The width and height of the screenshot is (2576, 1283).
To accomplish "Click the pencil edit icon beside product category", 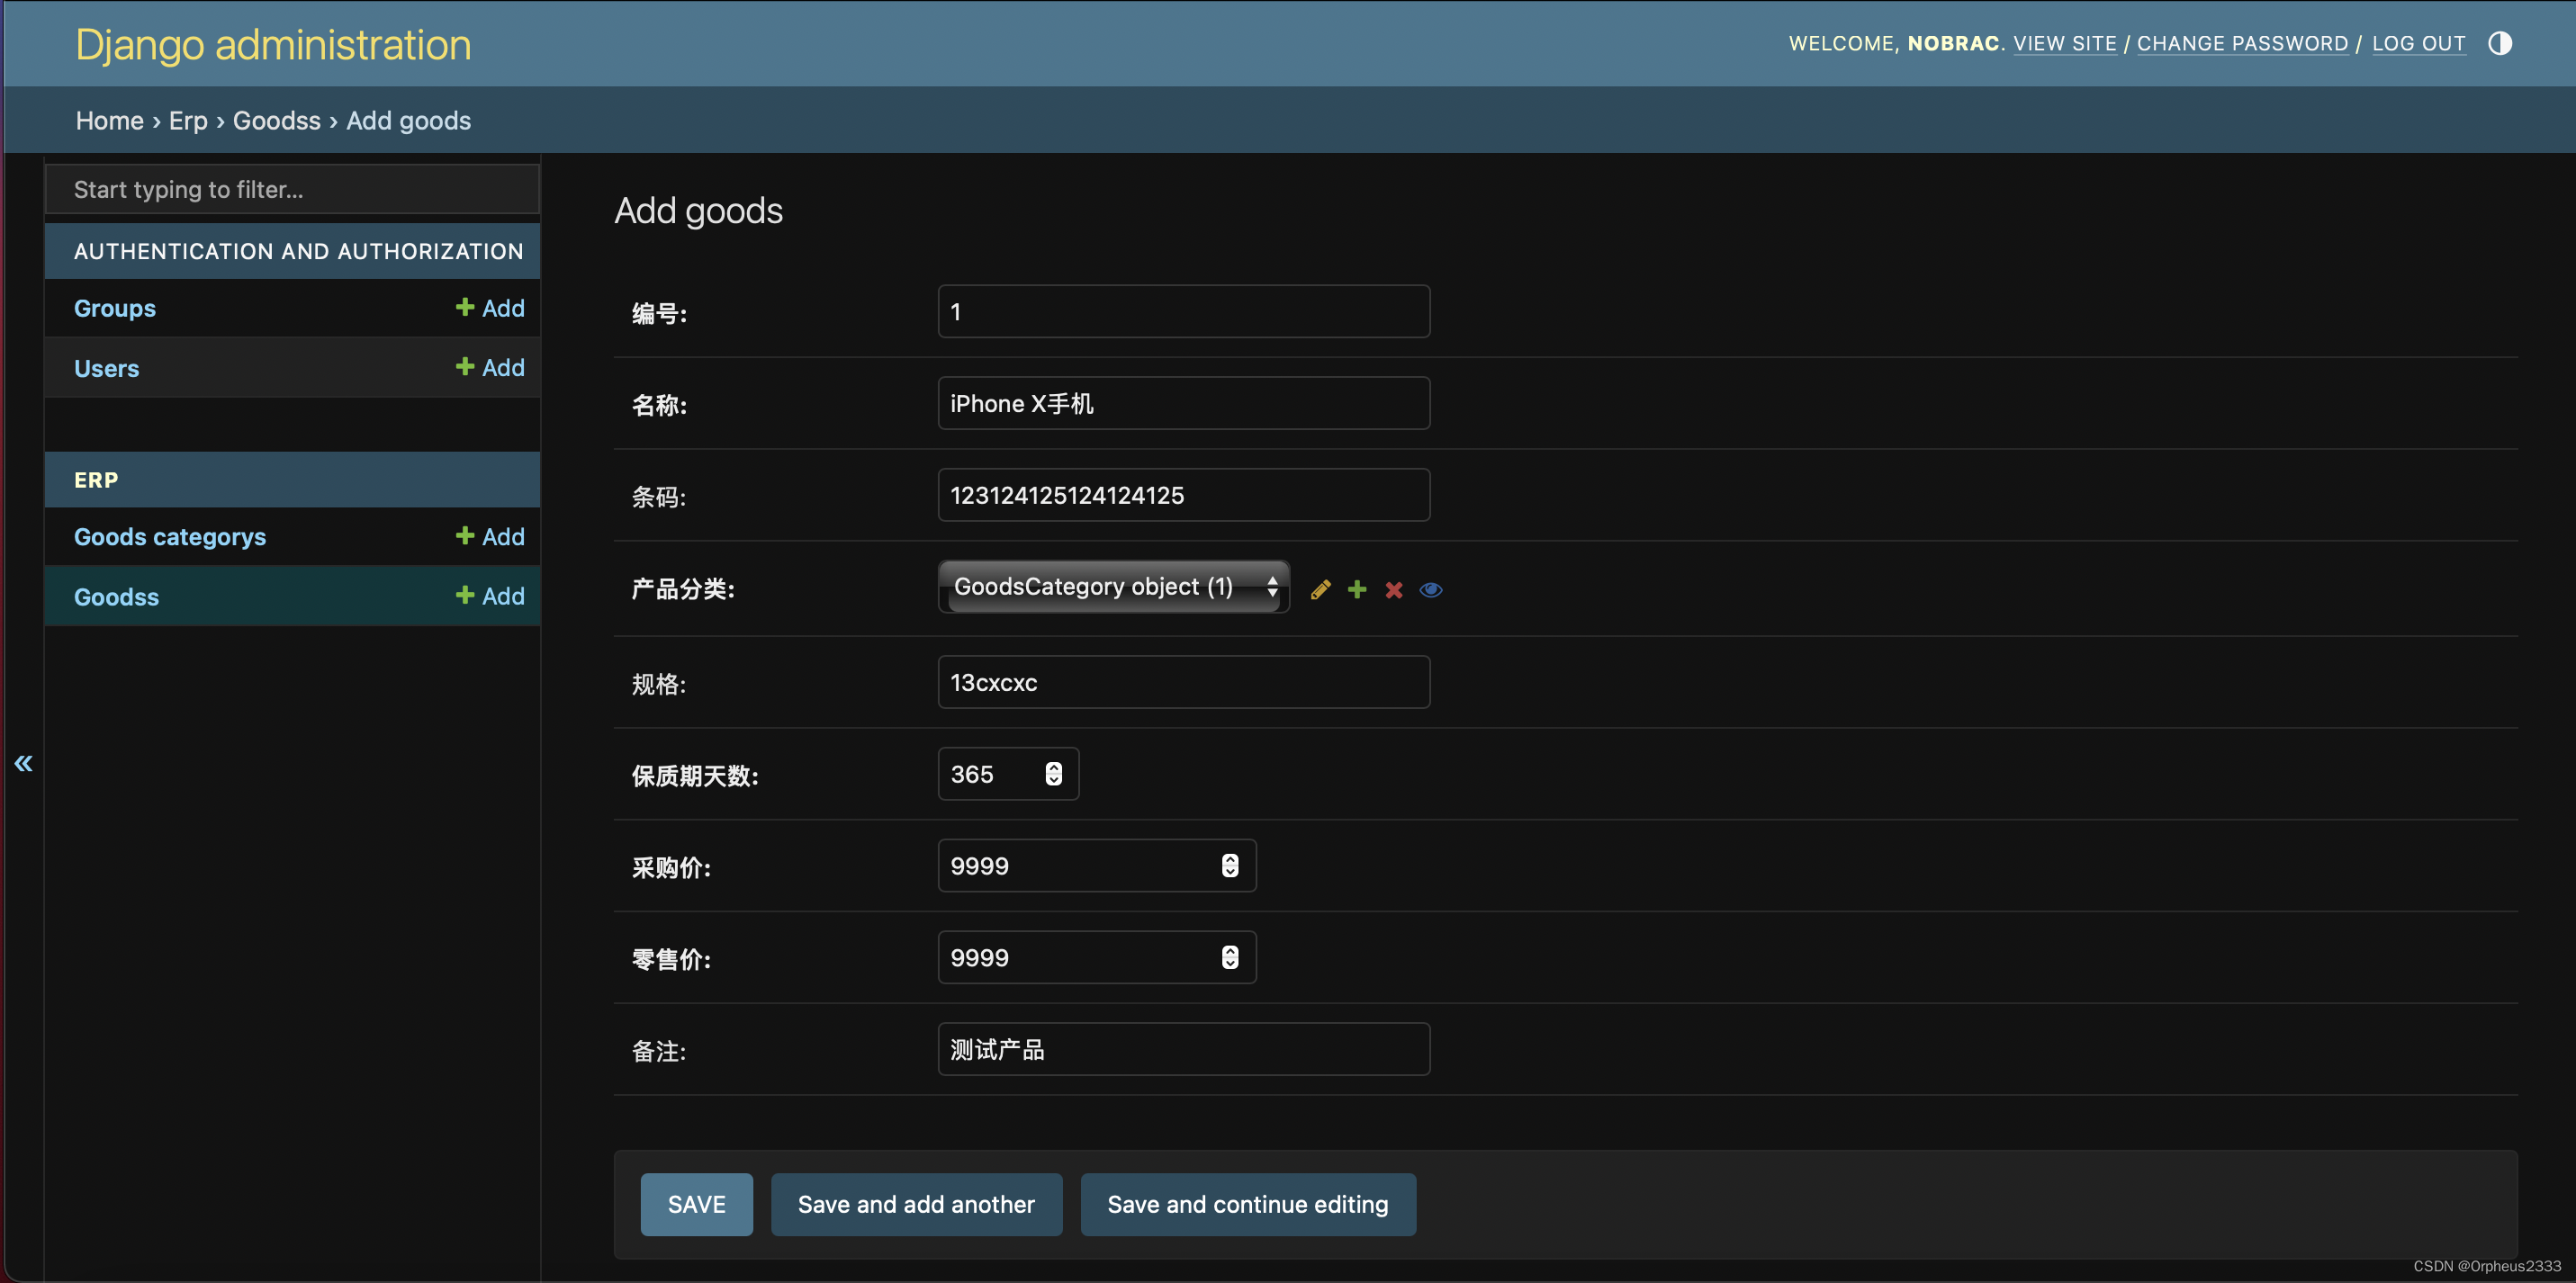I will (1320, 590).
